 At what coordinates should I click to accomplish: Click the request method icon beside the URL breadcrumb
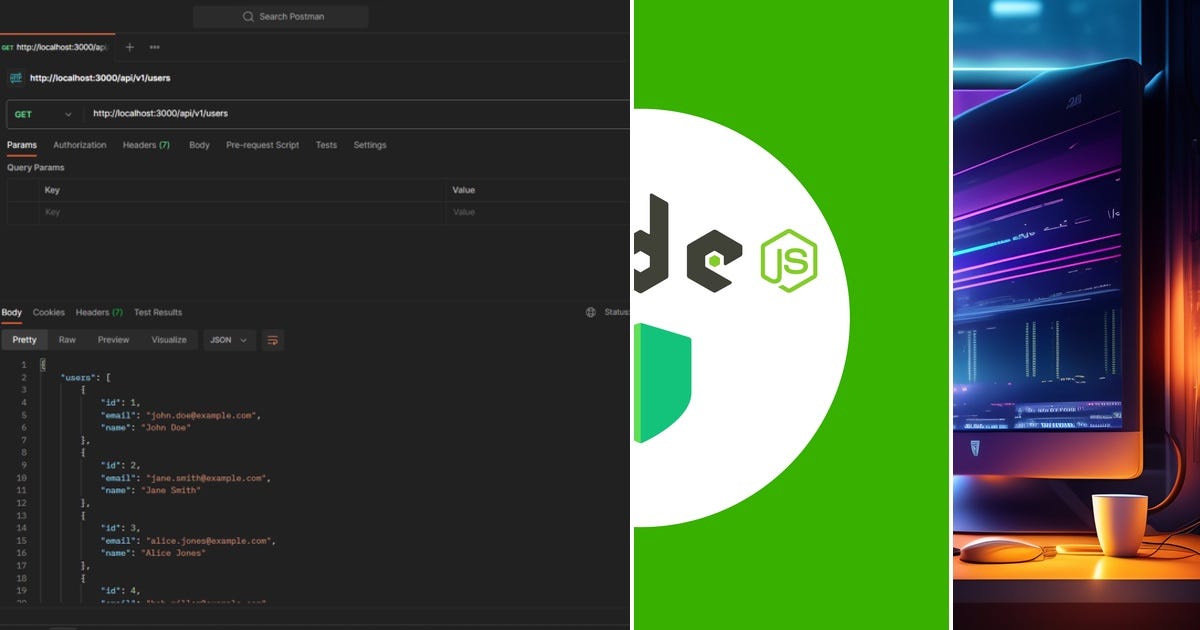pyautogui.click(x=14, y=77)
